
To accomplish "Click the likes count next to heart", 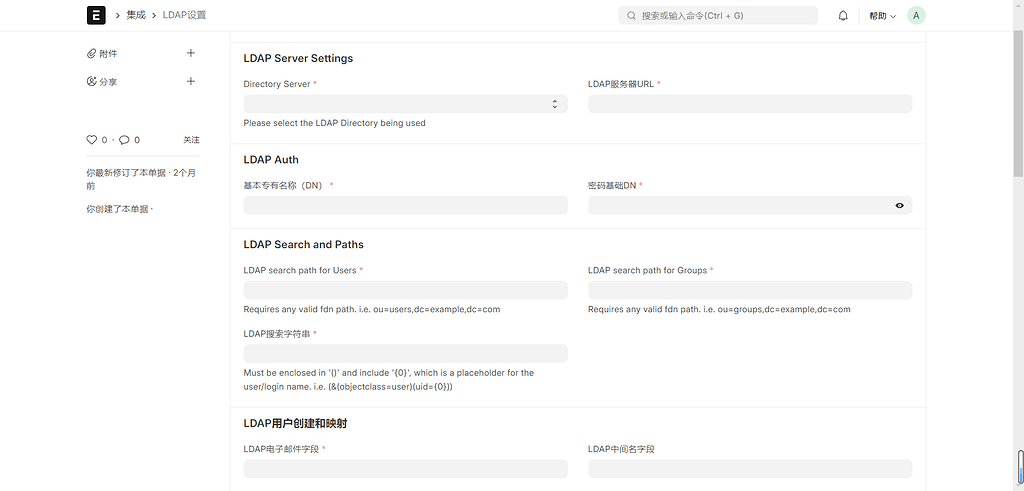I will coord(104,140).
